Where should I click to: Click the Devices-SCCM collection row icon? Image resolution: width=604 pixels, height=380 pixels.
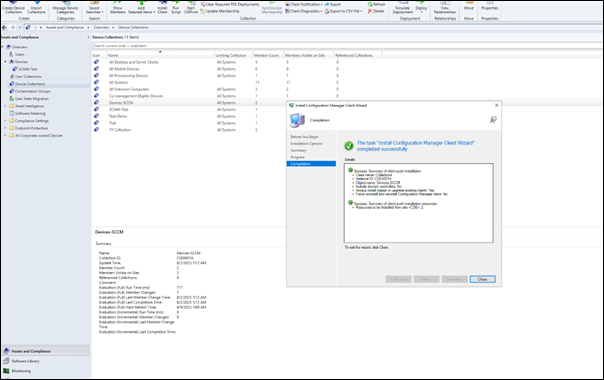pos(96,103)
